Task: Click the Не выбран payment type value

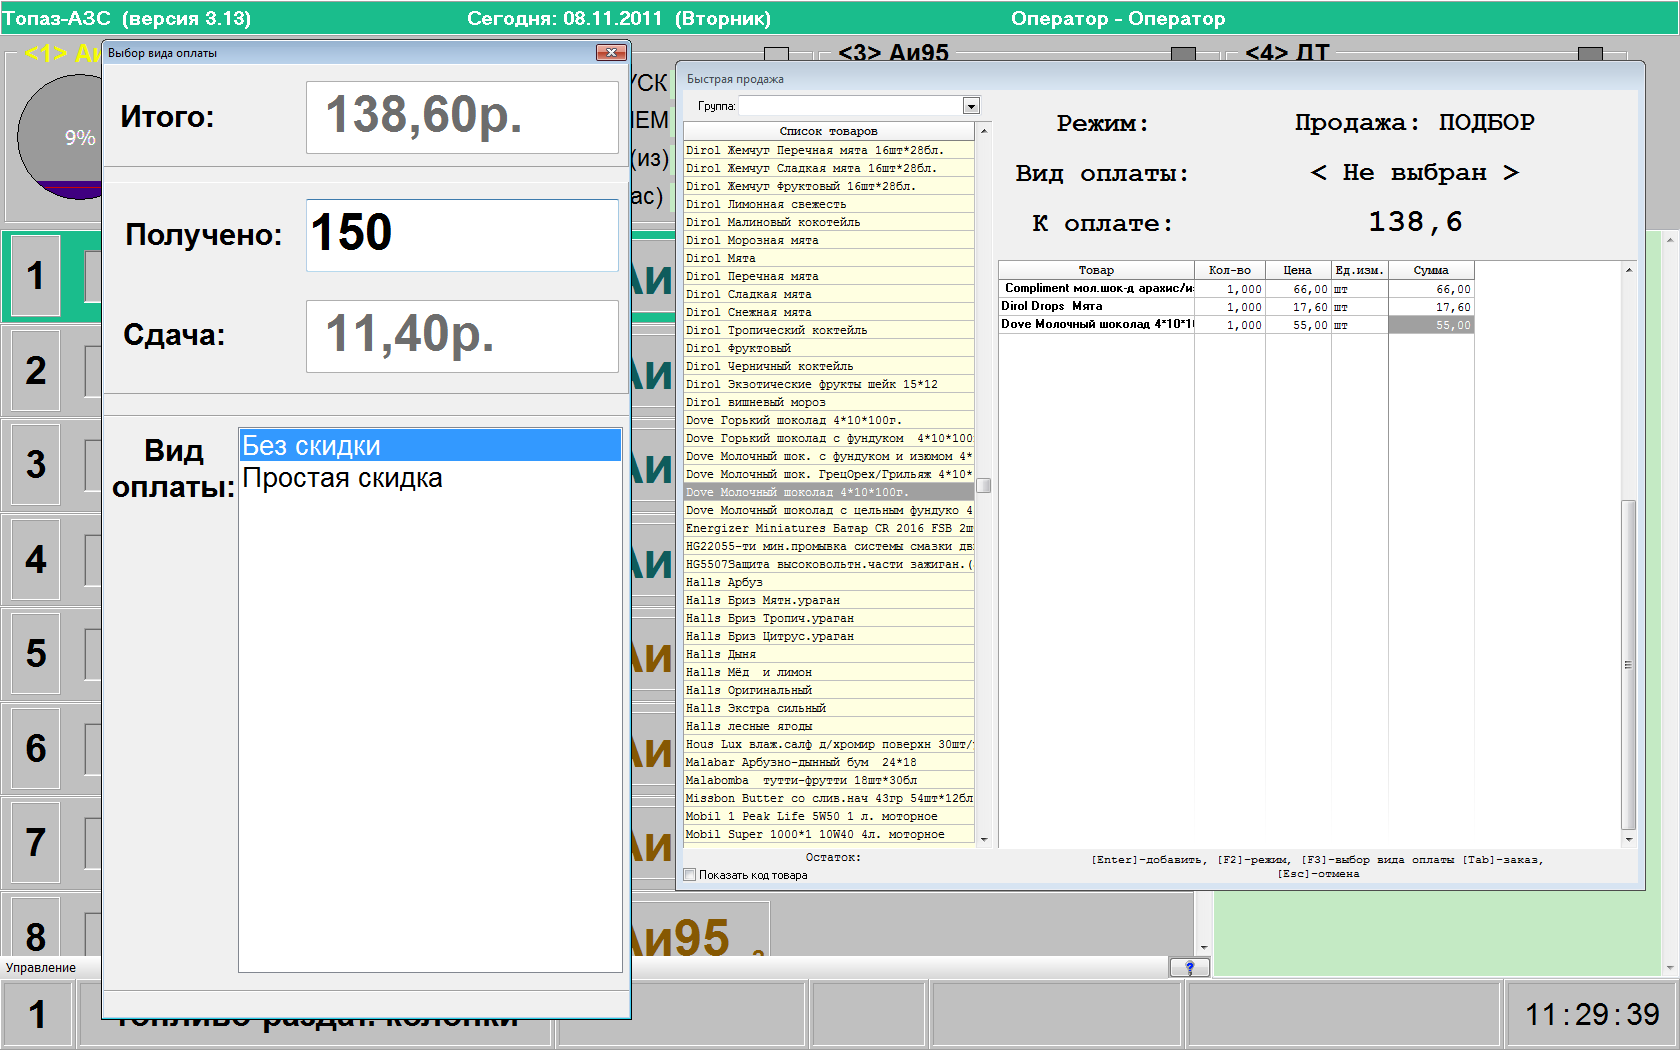Action: click(x=1414, y=173)
